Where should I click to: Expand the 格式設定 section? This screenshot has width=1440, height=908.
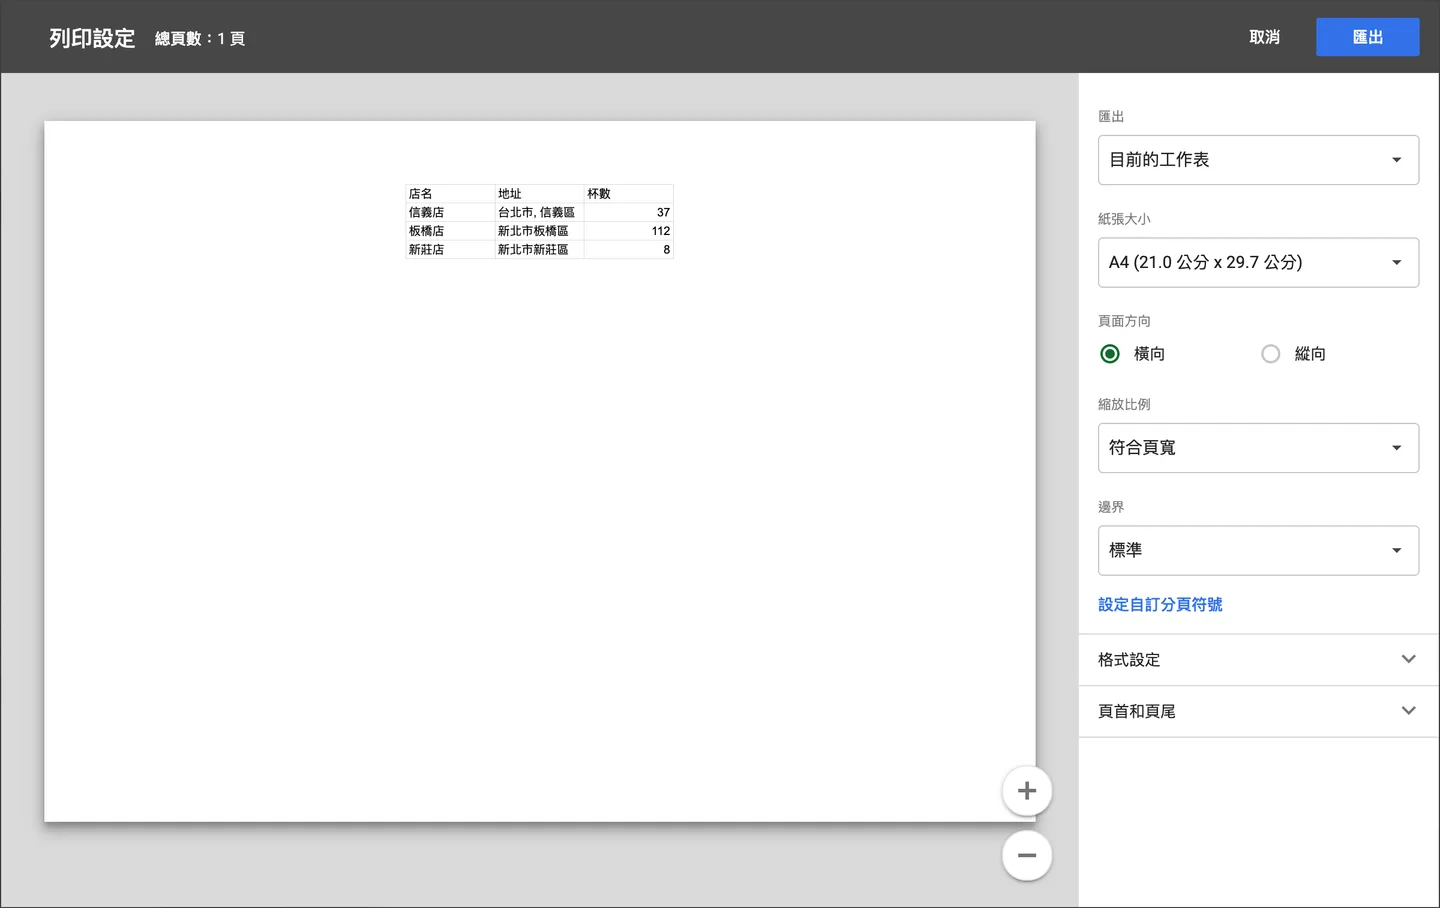pos(1258,660)
